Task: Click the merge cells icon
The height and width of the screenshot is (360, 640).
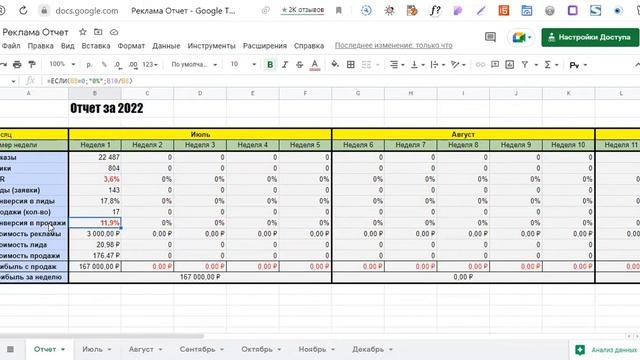Action: click(366, 64)
